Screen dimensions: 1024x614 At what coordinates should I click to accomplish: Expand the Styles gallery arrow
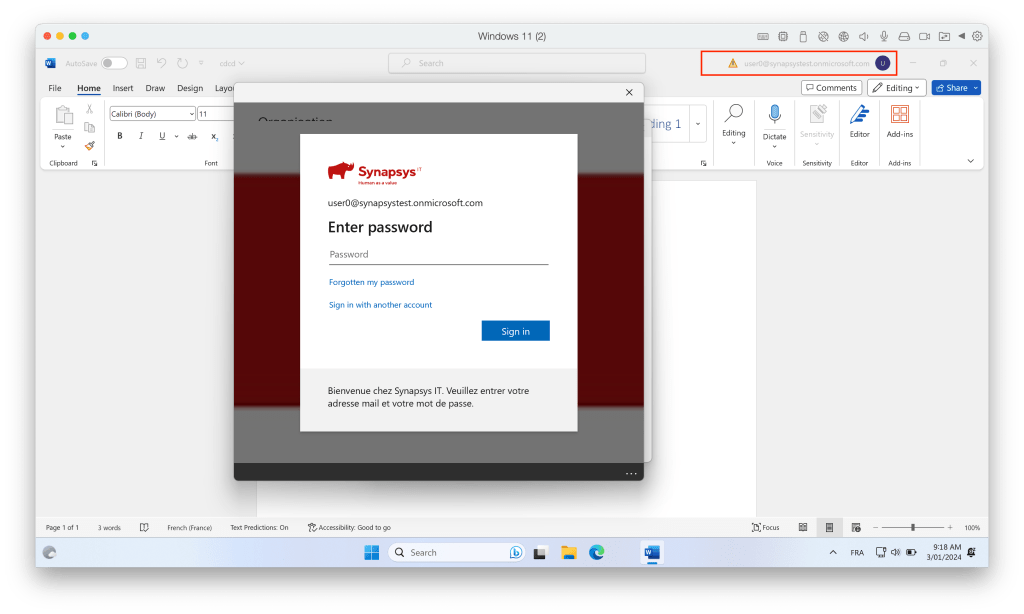[698, 124]
